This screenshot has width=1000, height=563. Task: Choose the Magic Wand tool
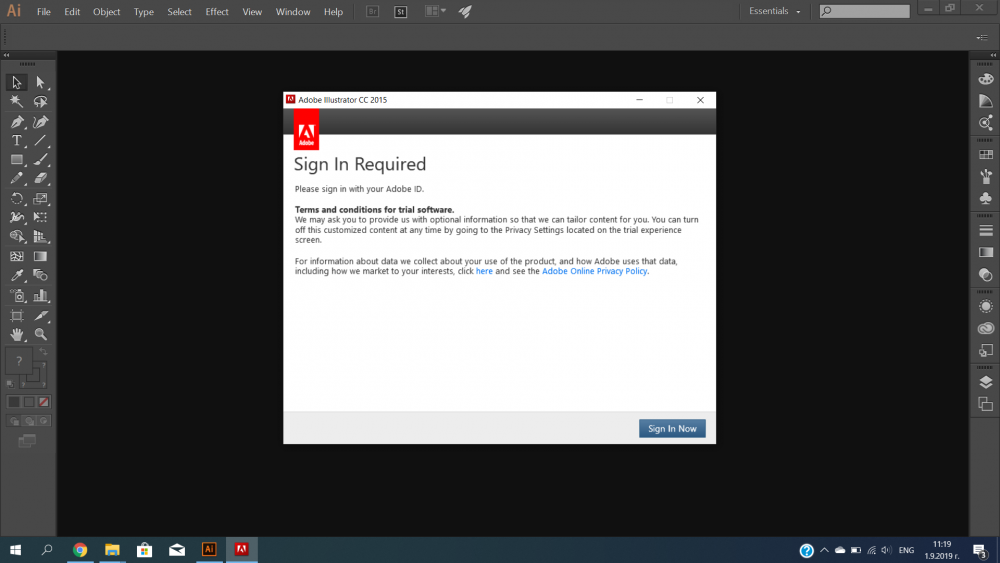point(17,101)
